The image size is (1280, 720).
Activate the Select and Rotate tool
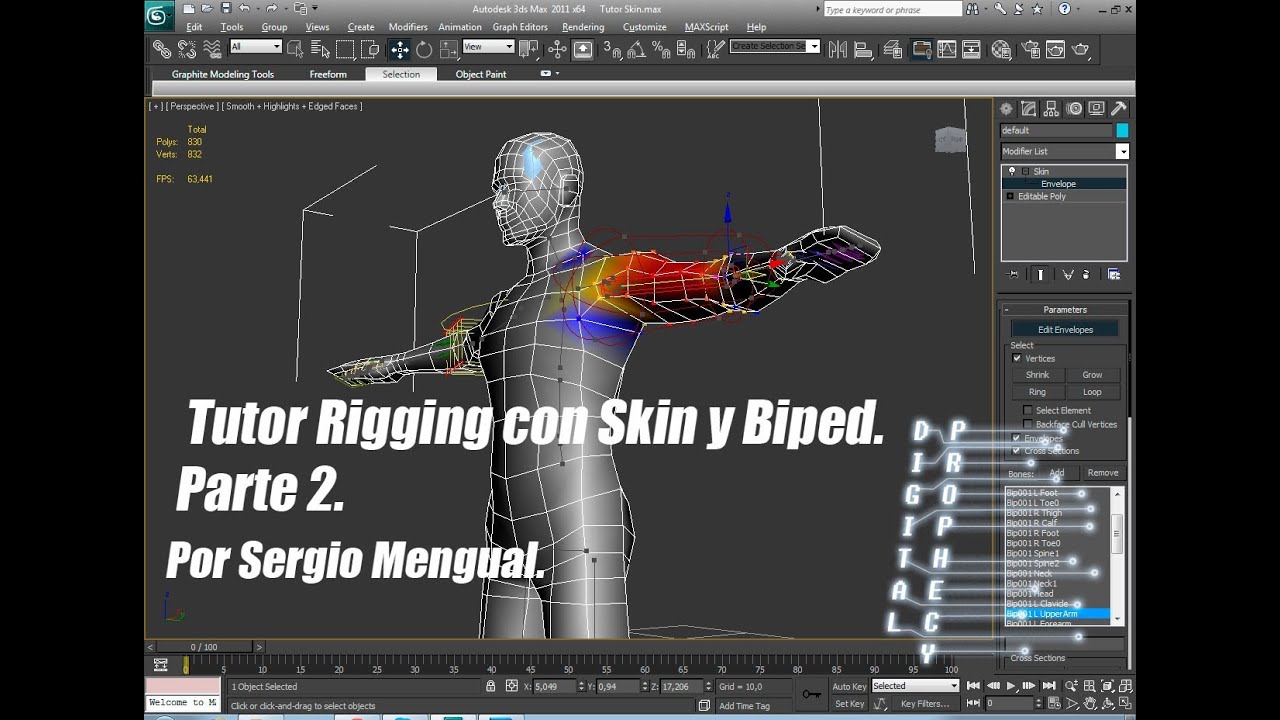[x=424, y=49]
